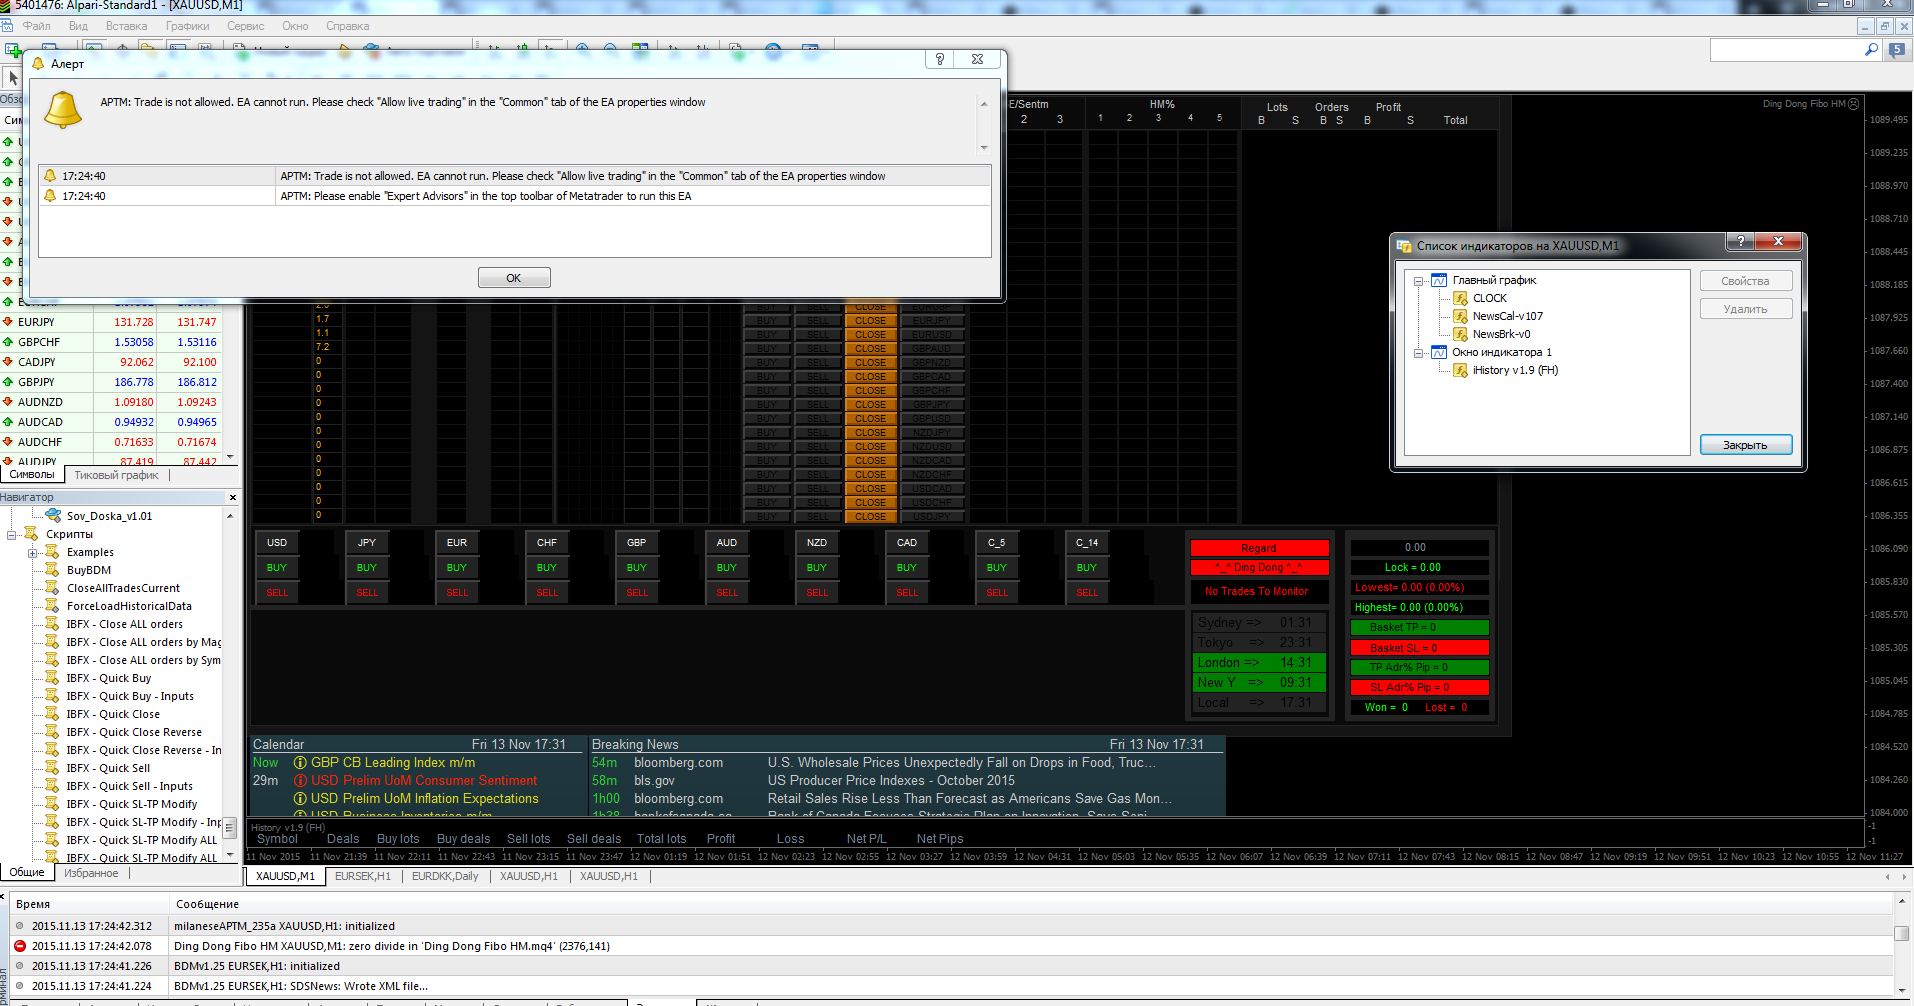This screenshot has width=1914, height=1006.
Task: Click the CloseAllTradesCurrent script icon
Action: click(x=53, y=588)
